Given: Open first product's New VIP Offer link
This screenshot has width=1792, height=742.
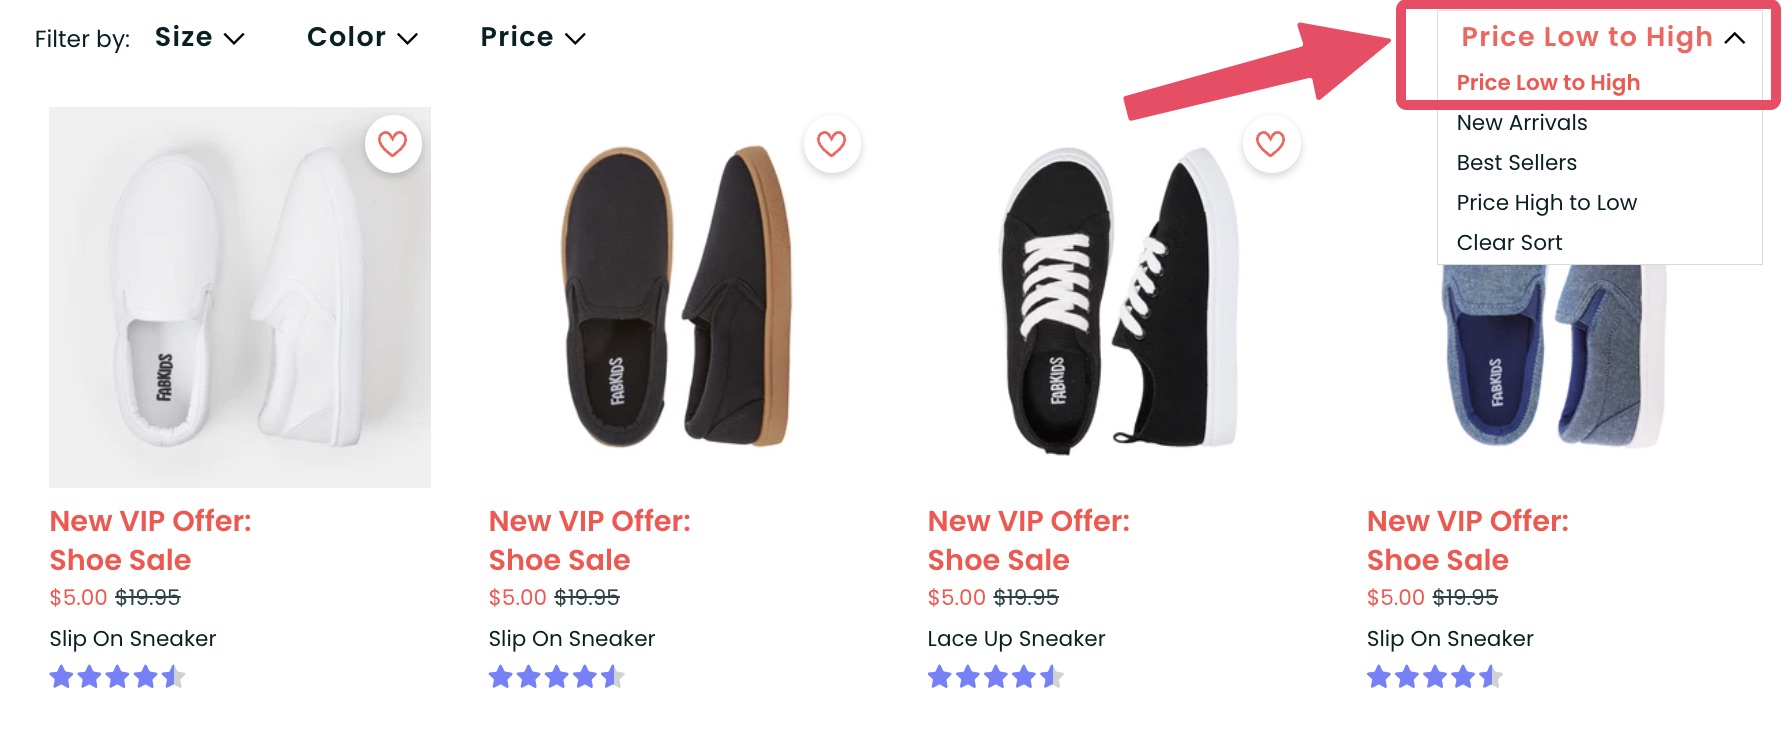Looking at the screenshot, I should pyautogui.click(x=150, y=540).
